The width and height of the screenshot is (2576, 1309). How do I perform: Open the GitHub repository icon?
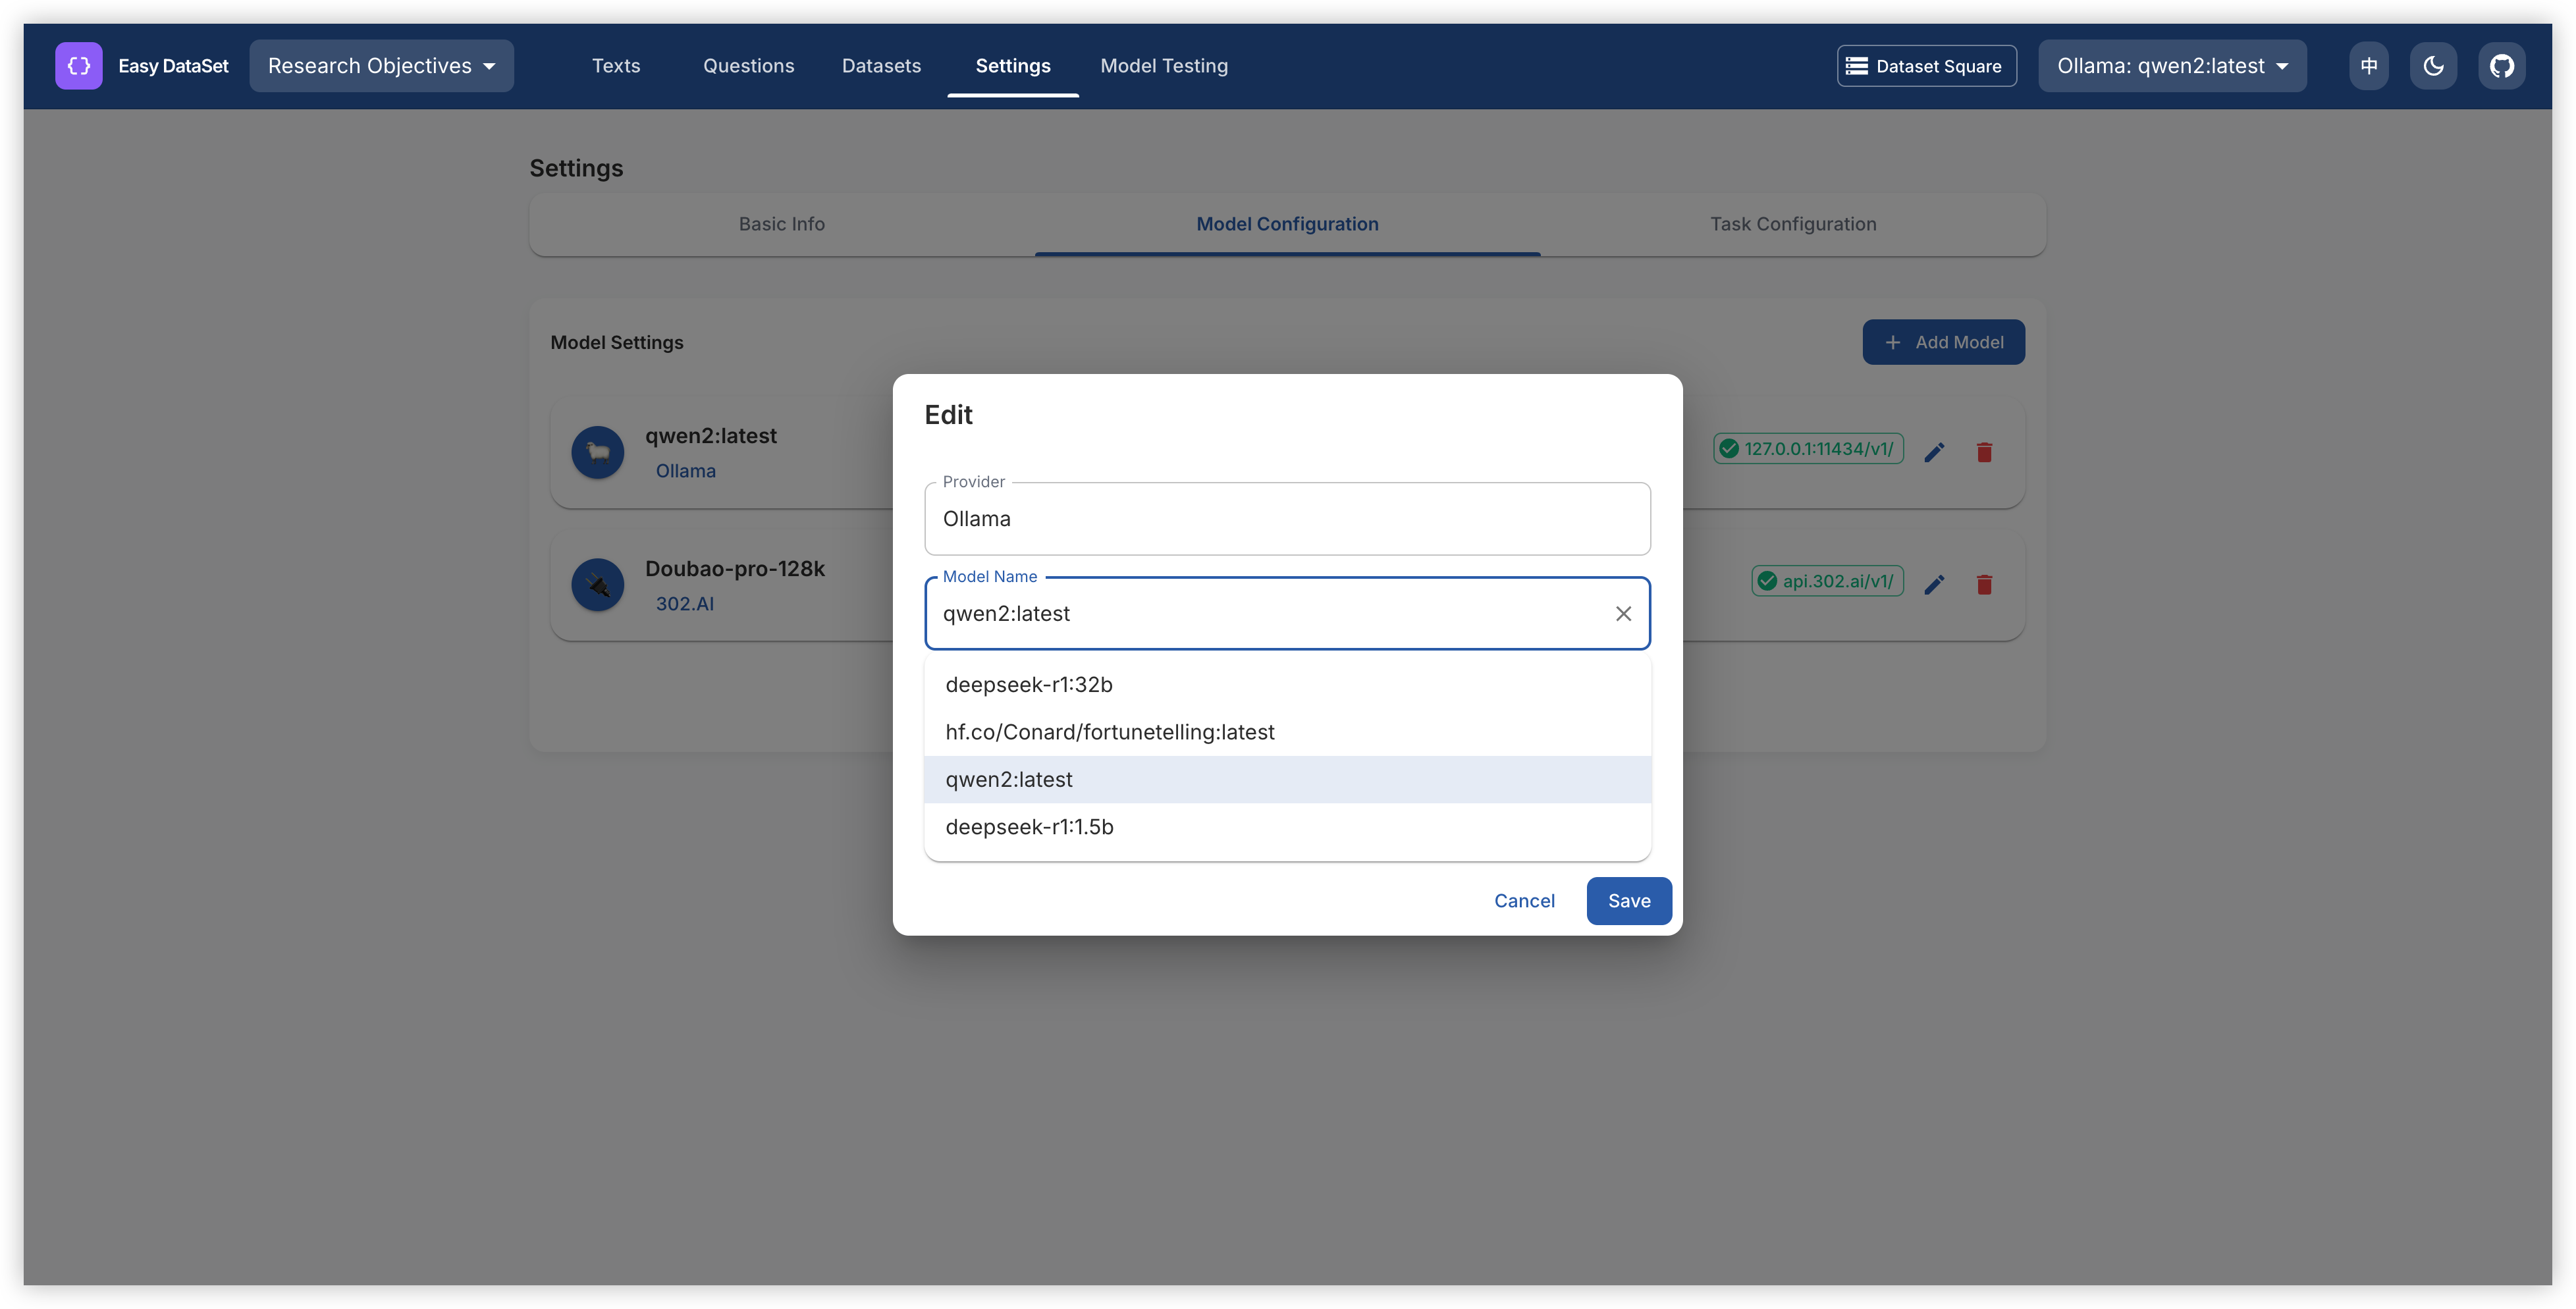tap(2501, 66)
